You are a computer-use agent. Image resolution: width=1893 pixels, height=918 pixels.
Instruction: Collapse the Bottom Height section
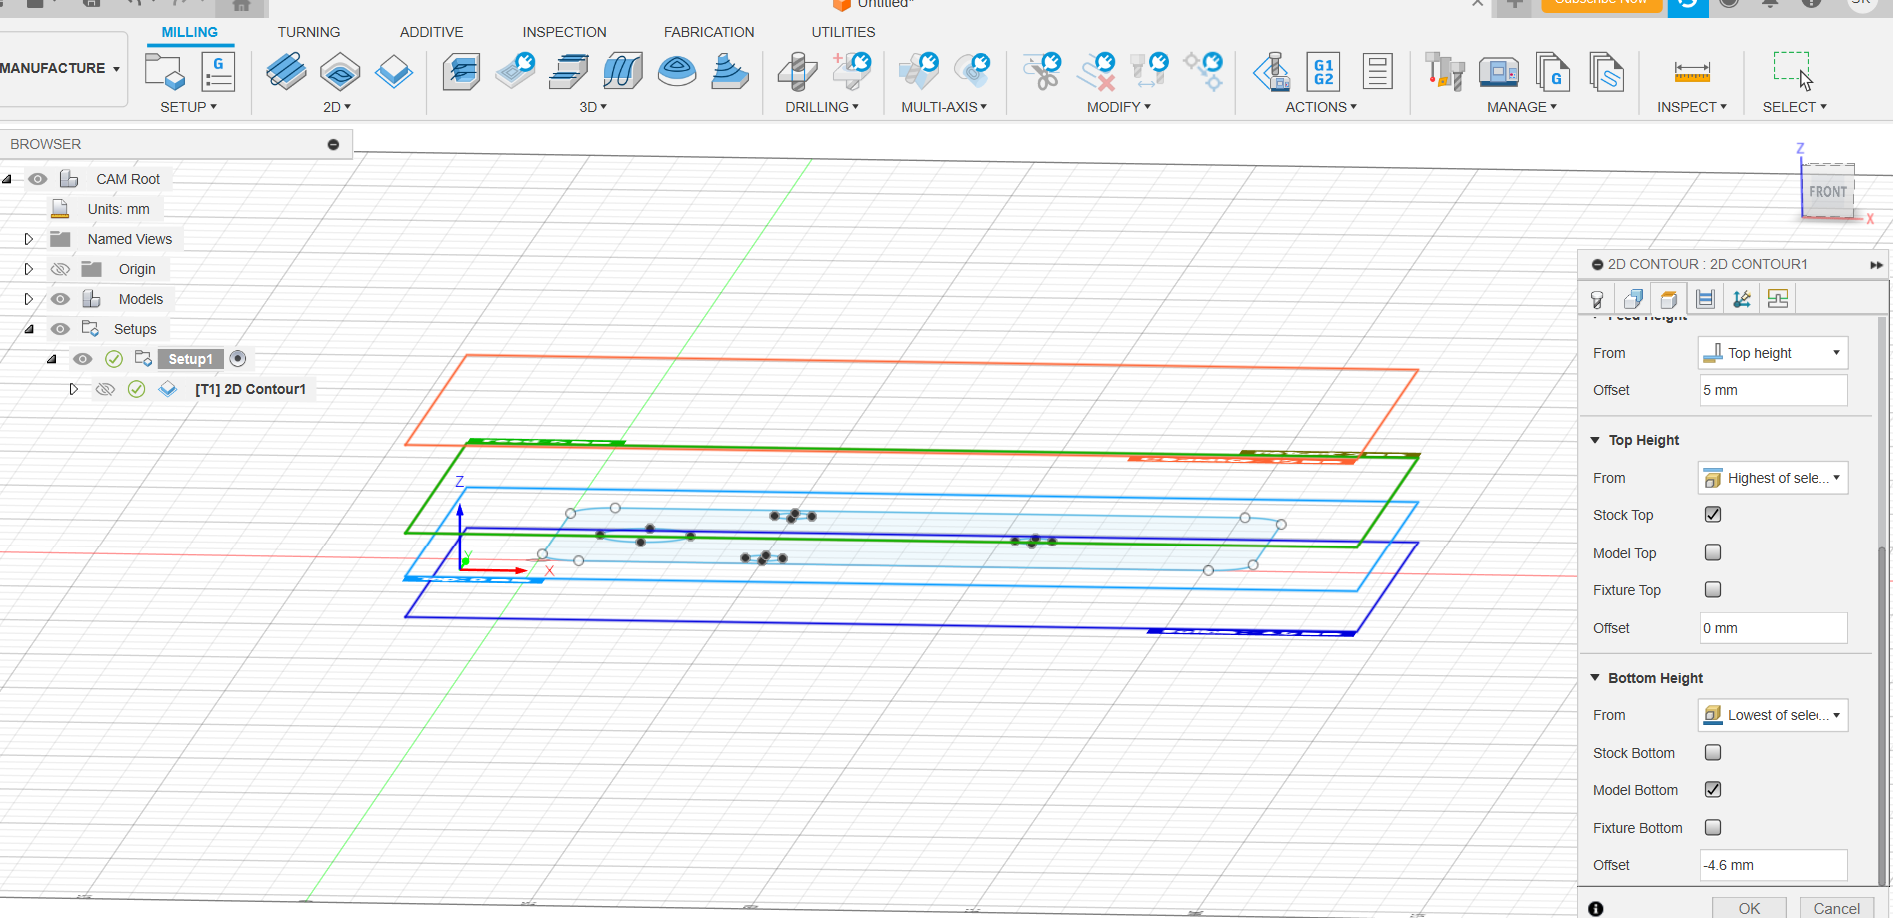click(x=1595, y=677)
